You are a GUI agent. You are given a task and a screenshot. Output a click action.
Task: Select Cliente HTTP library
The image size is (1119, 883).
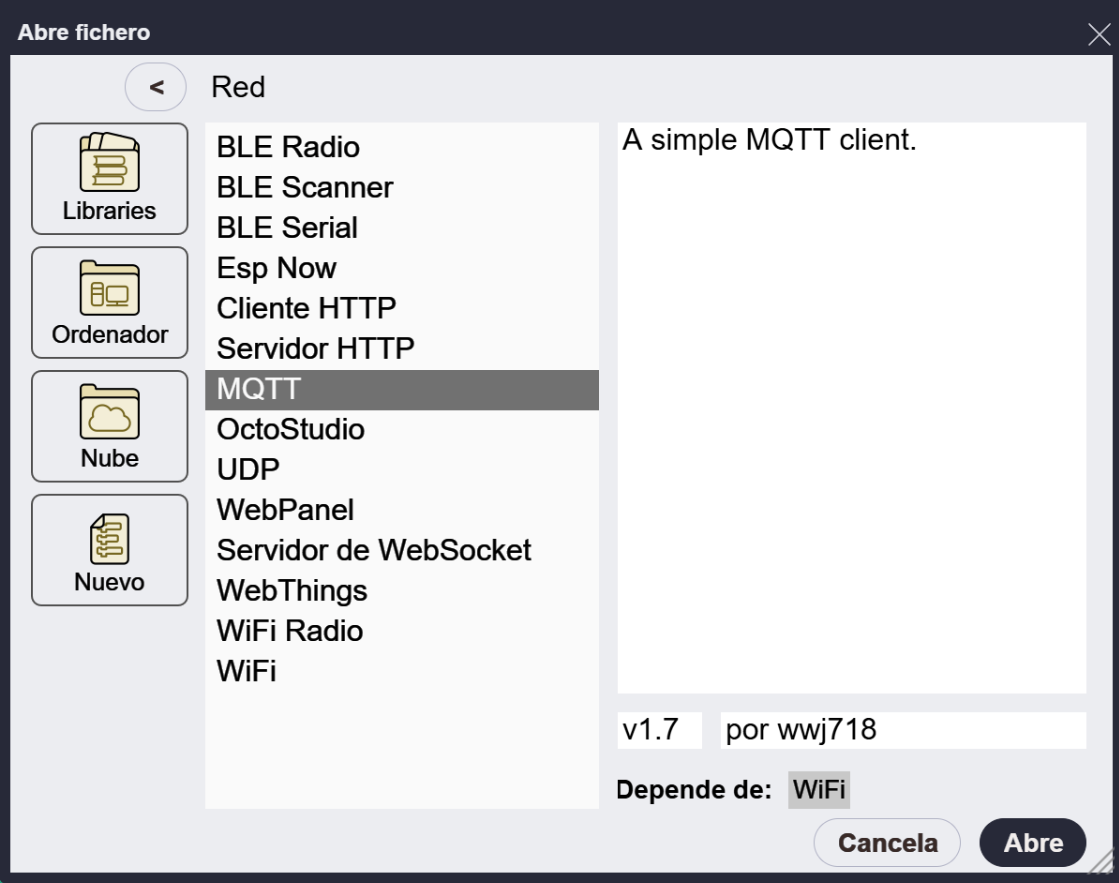[x=402, y=308]
